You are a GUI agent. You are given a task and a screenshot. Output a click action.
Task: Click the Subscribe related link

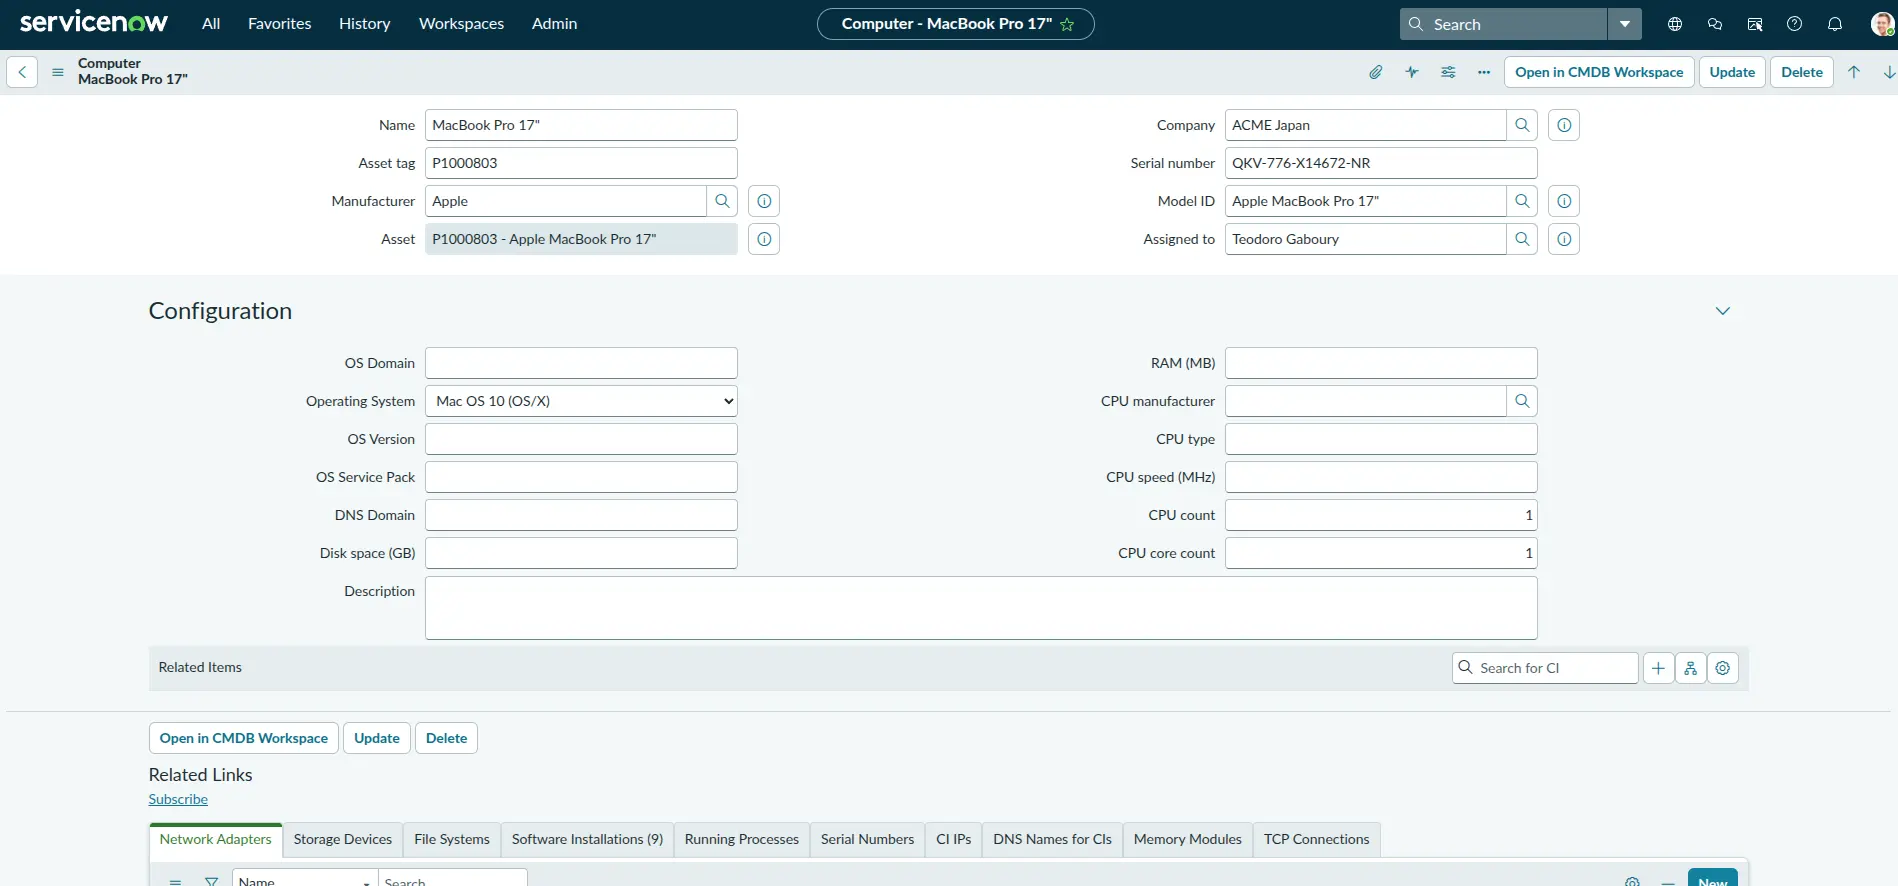tap(178, 799)
